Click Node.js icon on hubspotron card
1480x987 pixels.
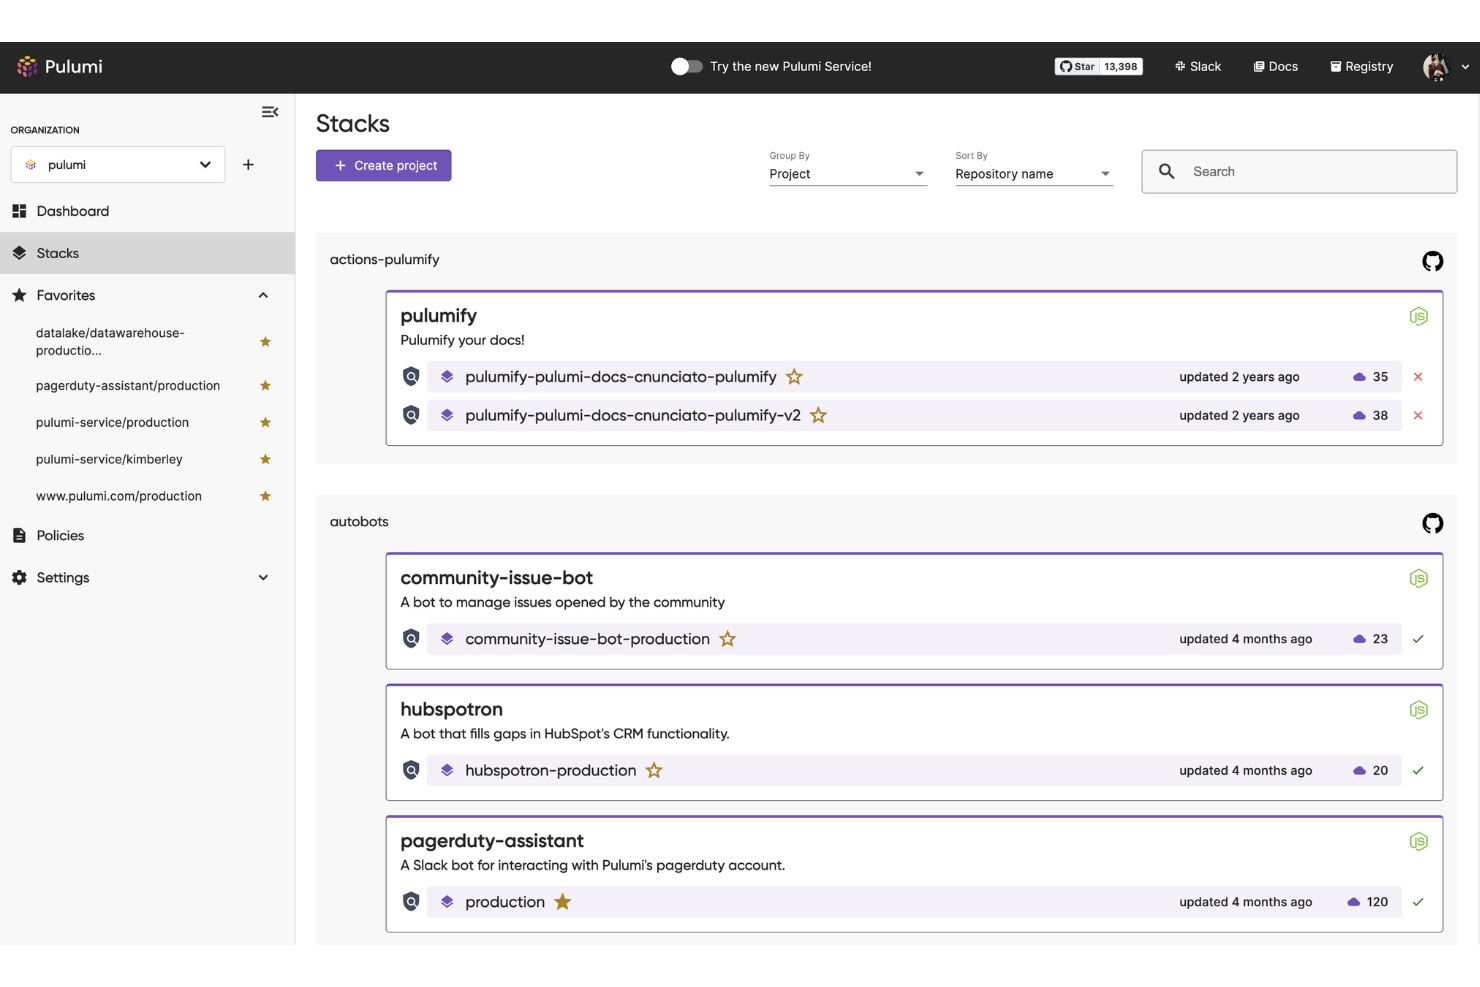(1419, 711)
